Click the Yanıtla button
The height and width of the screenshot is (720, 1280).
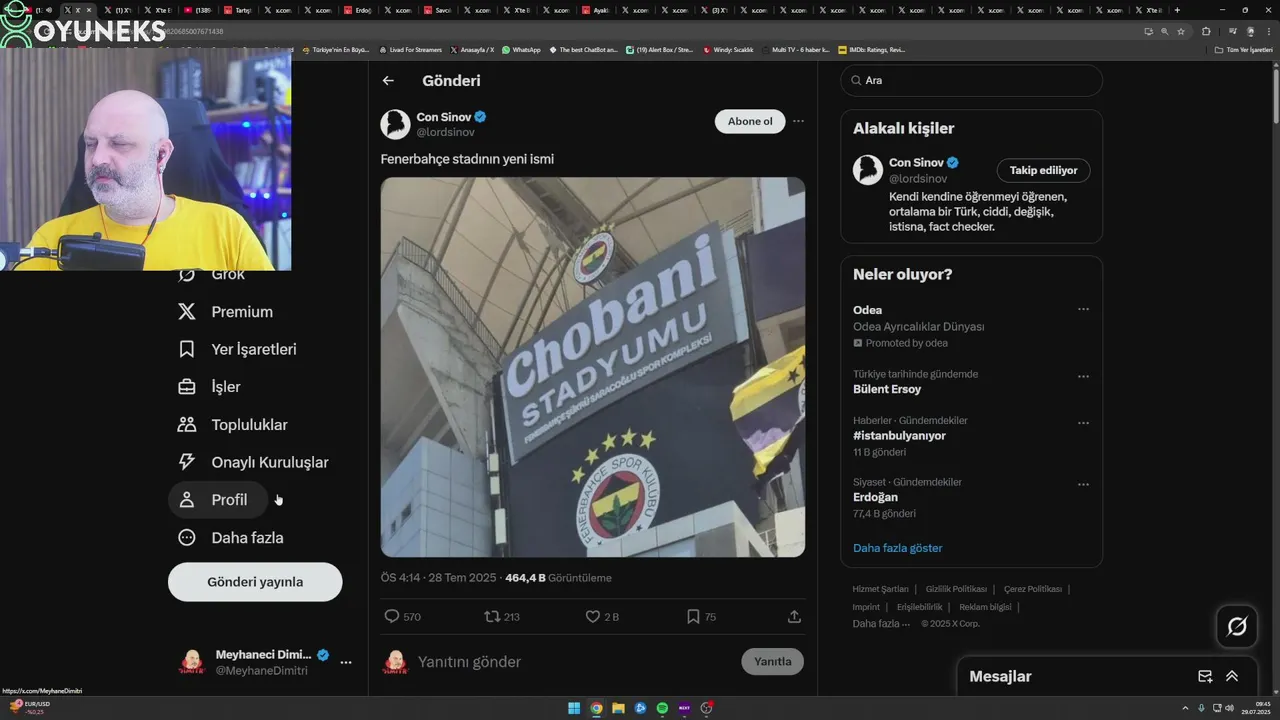[x=772, y=662]
